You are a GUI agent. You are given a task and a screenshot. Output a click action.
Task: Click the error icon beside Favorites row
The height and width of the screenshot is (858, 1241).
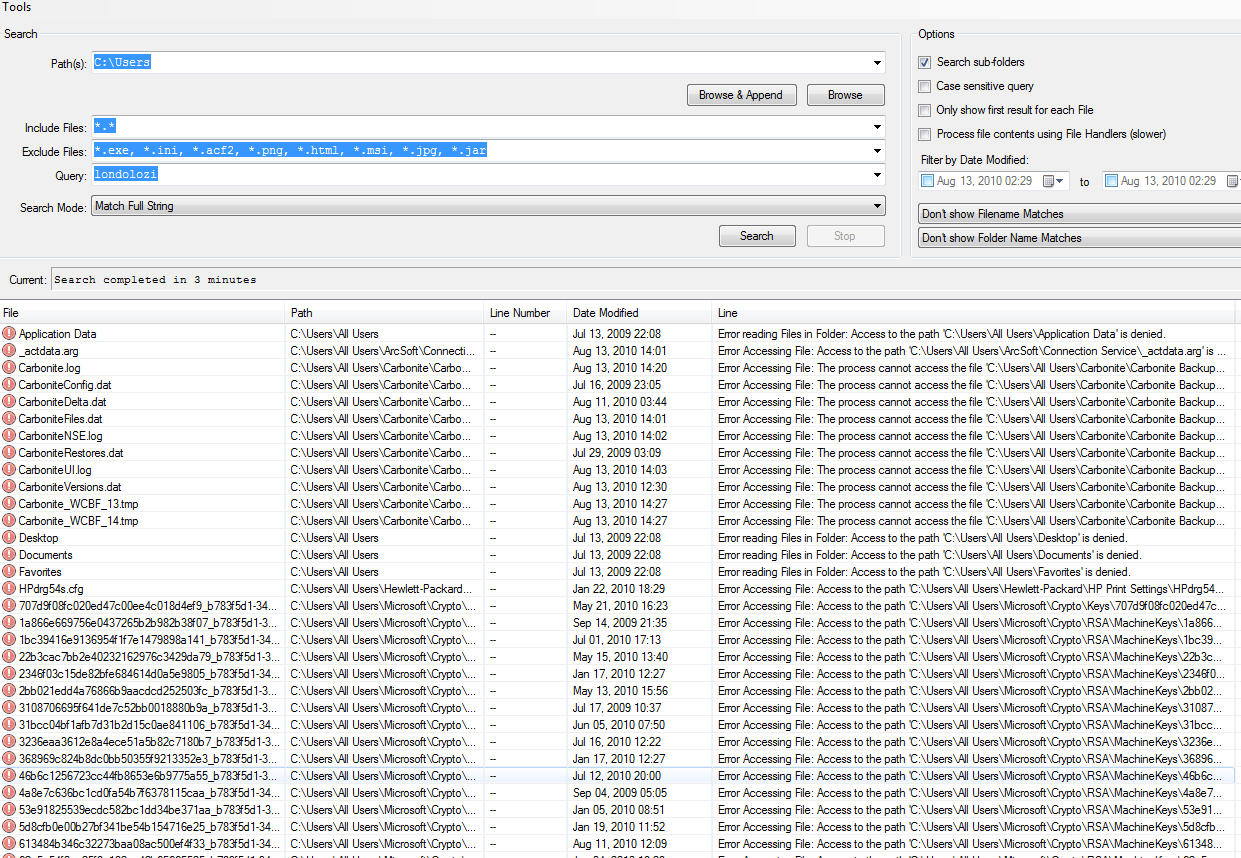click(9, 572)
